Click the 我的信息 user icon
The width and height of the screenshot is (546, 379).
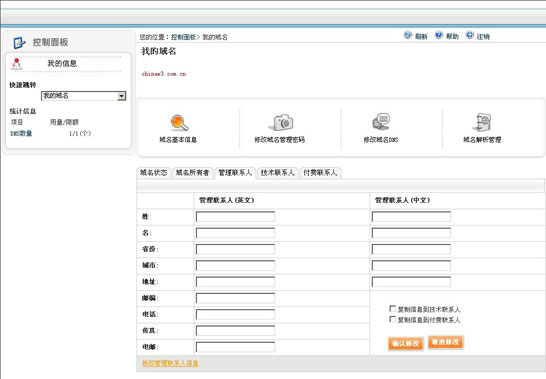[16, 64]
